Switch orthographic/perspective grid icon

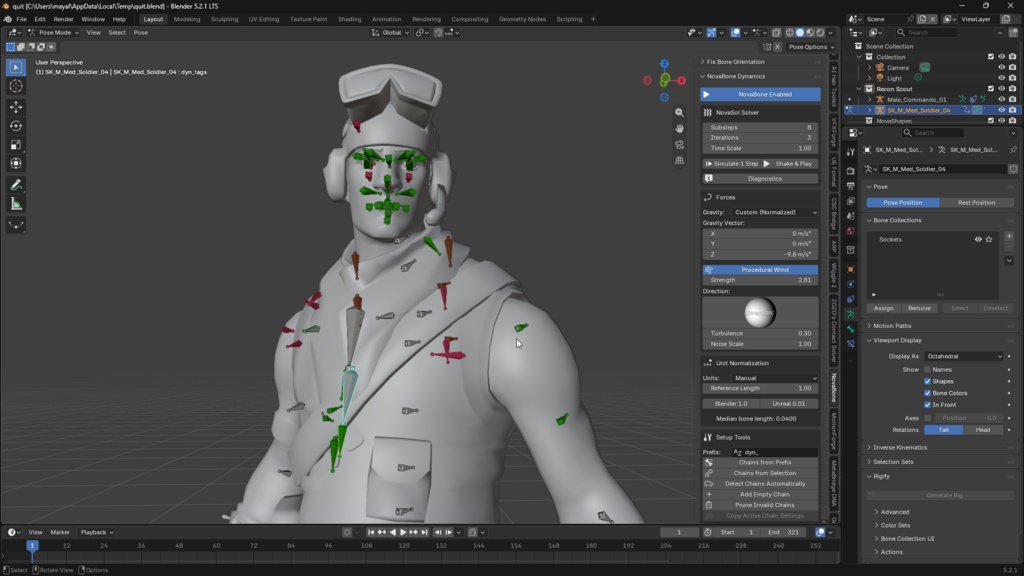[679, 160]
